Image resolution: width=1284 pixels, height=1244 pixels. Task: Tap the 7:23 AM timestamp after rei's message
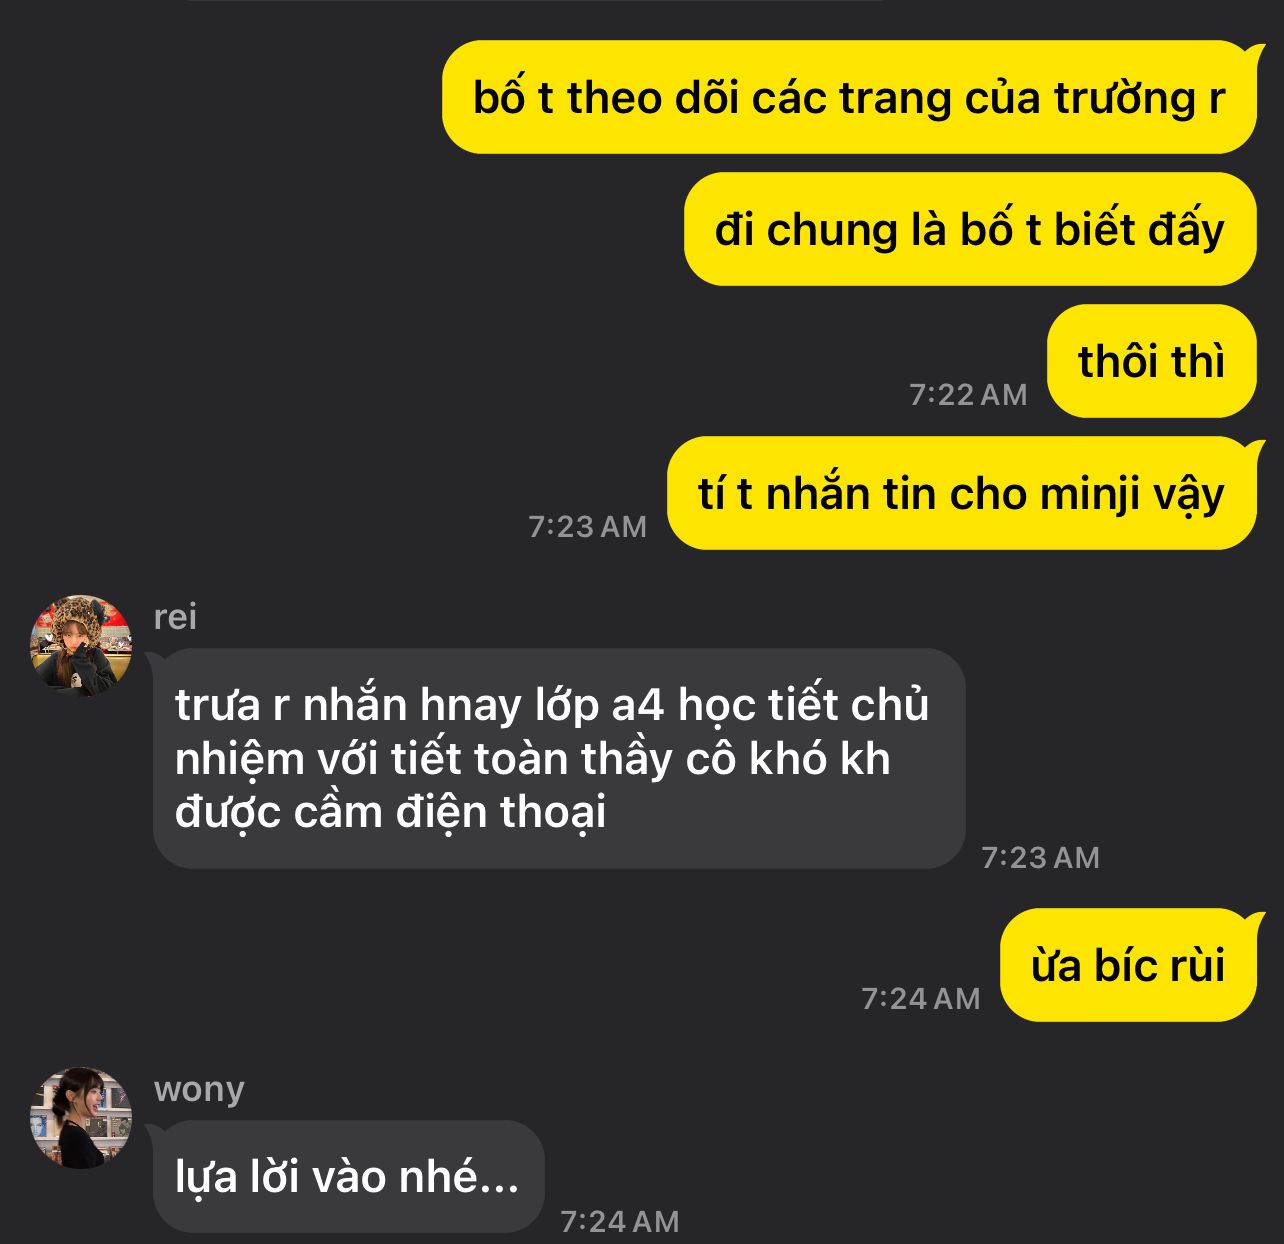(1040, 857)
